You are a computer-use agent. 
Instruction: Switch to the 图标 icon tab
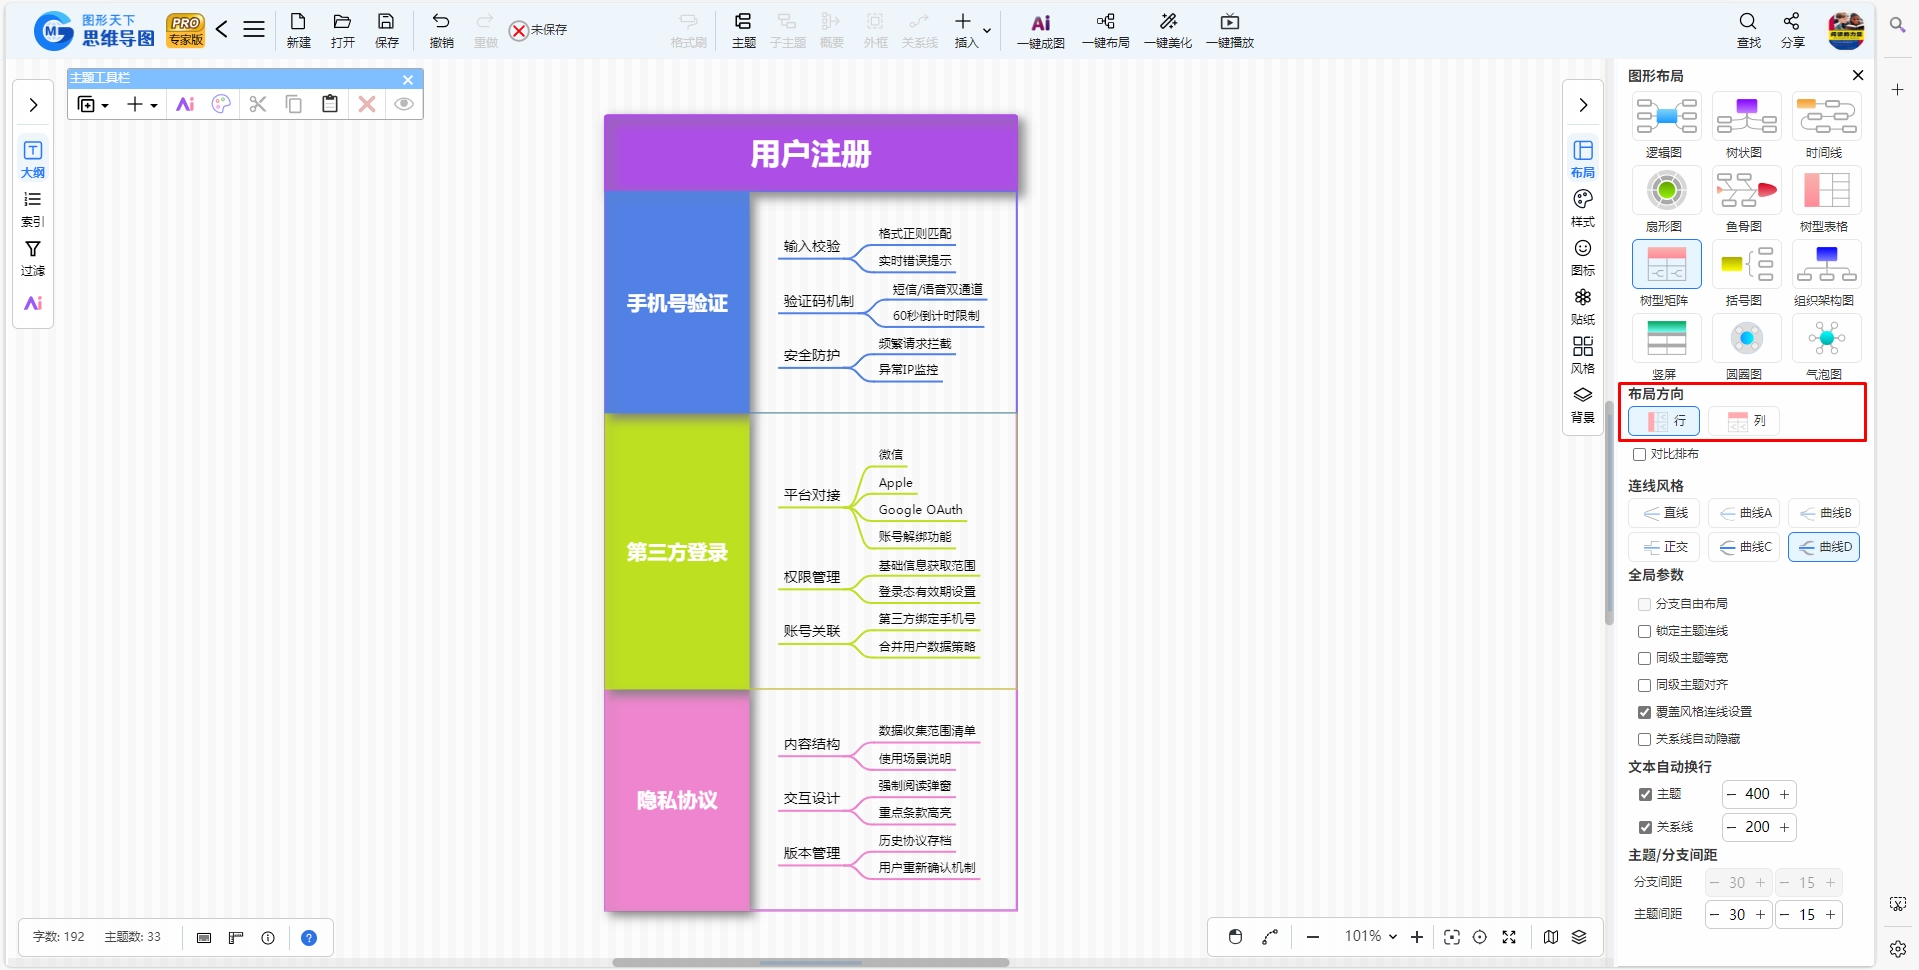click(1583, 257)
